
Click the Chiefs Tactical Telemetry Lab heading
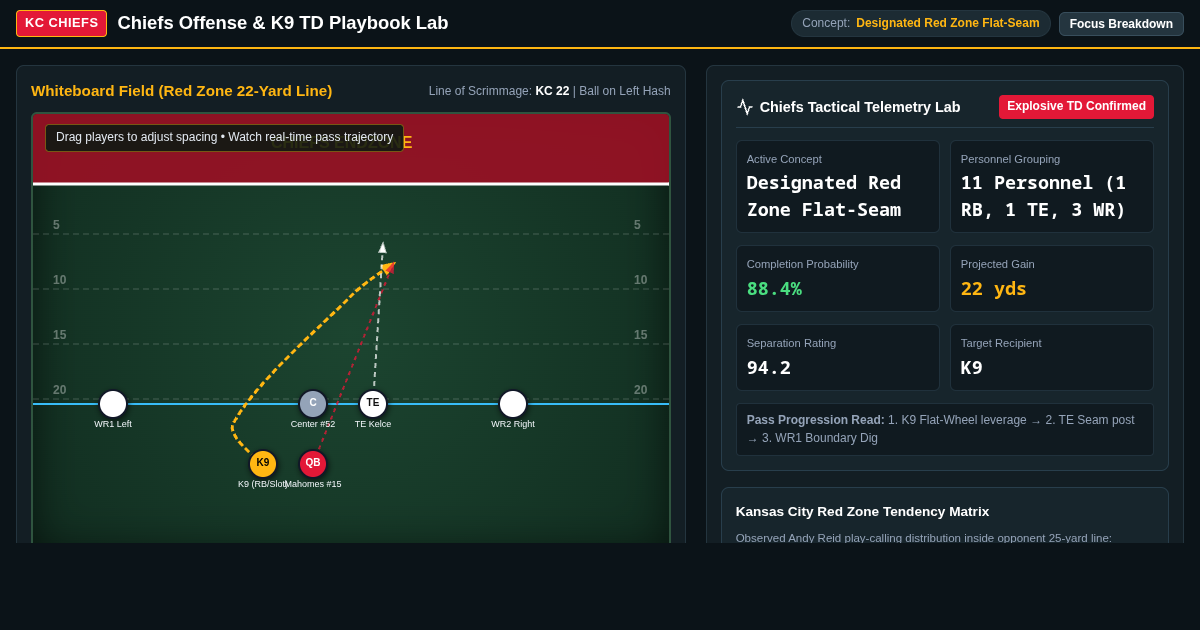pos(860,107)
